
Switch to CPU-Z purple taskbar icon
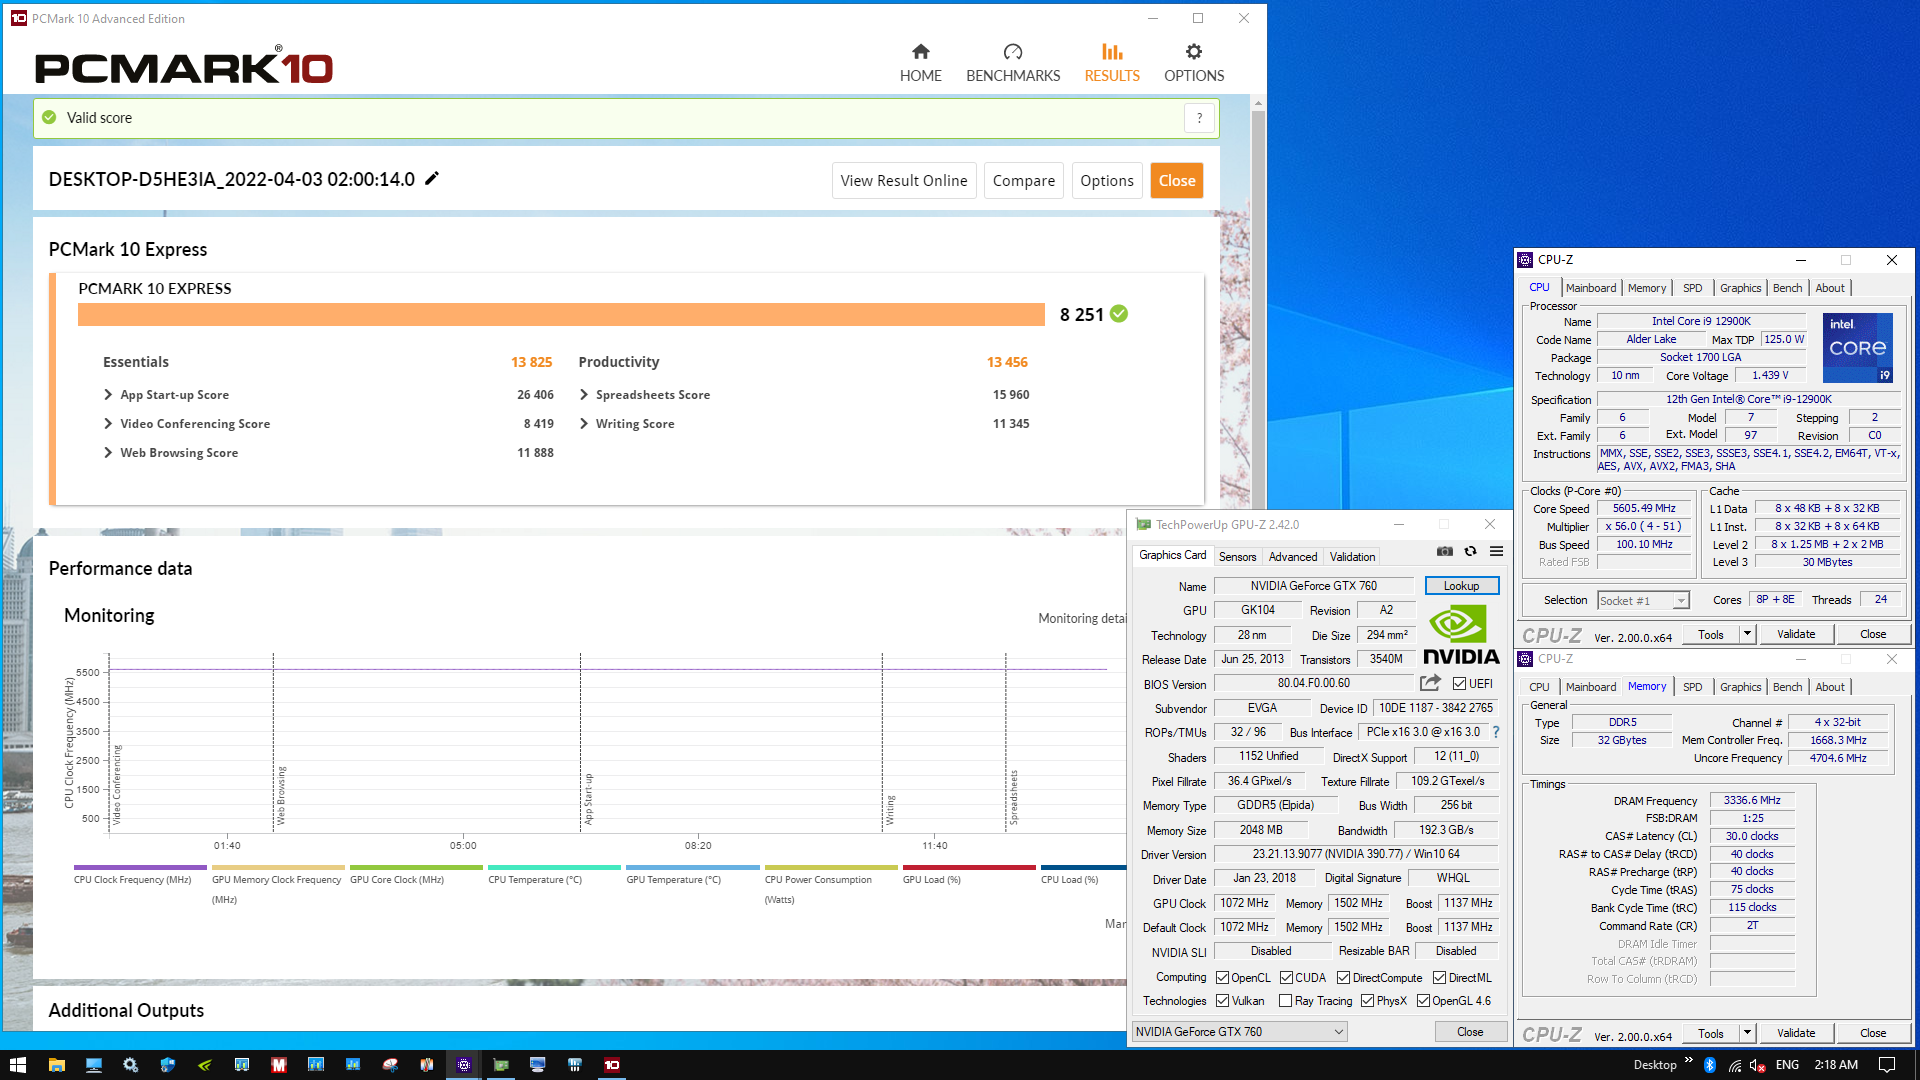click(464, 1065)
